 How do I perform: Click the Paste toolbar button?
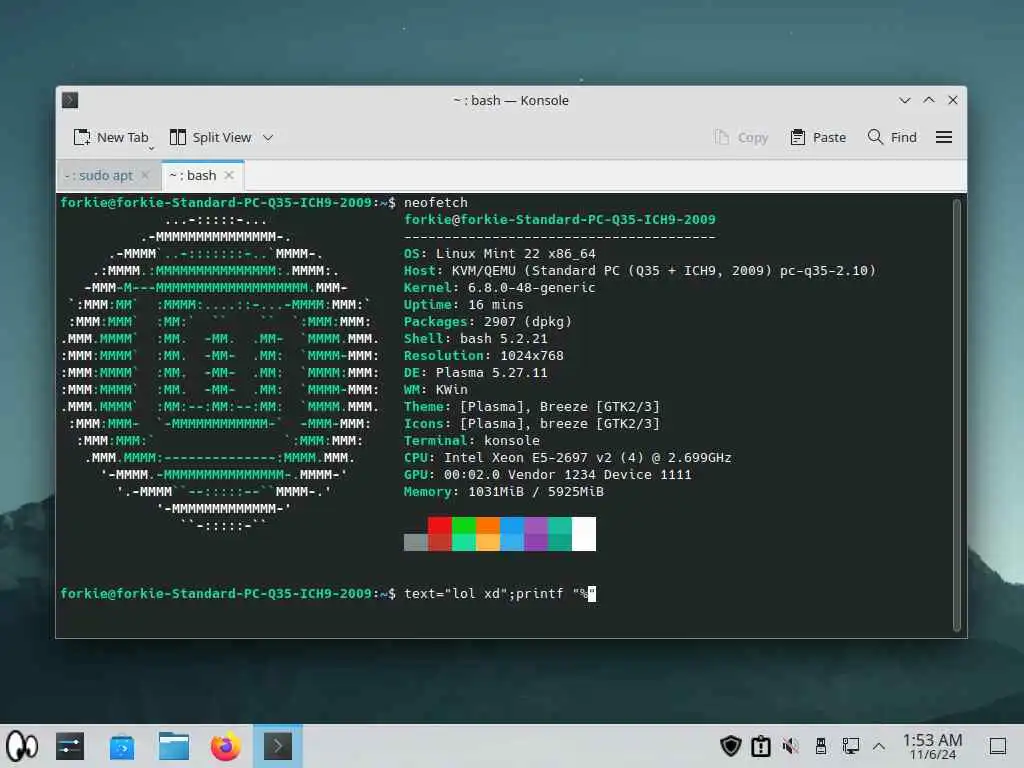(x=818, y=137)
